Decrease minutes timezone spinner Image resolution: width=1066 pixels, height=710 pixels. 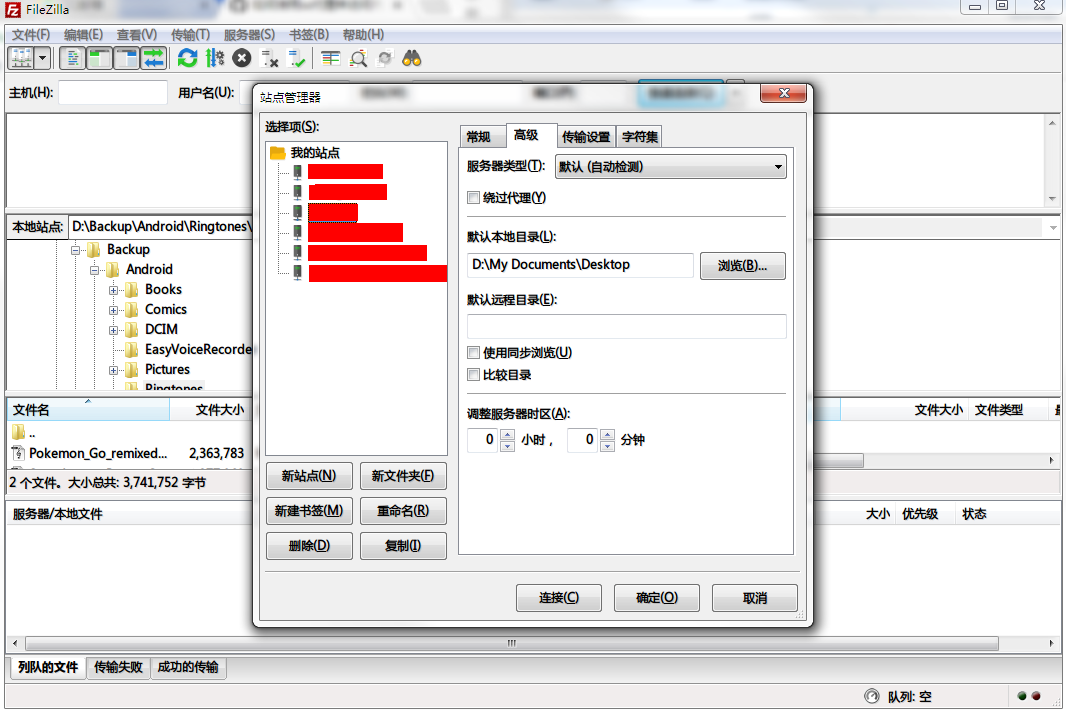click(x=607, y=445)
